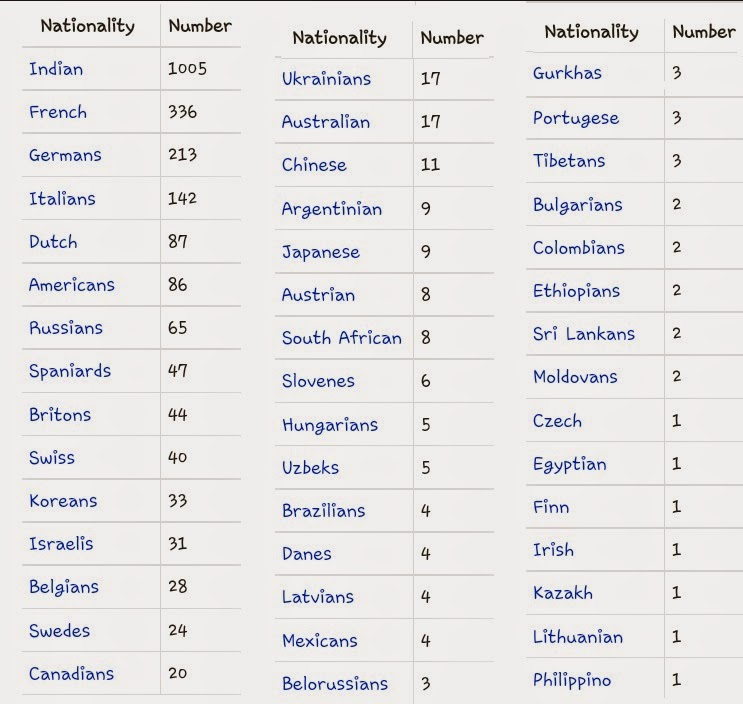Open the Ukrainians link

tap(326, 78)
